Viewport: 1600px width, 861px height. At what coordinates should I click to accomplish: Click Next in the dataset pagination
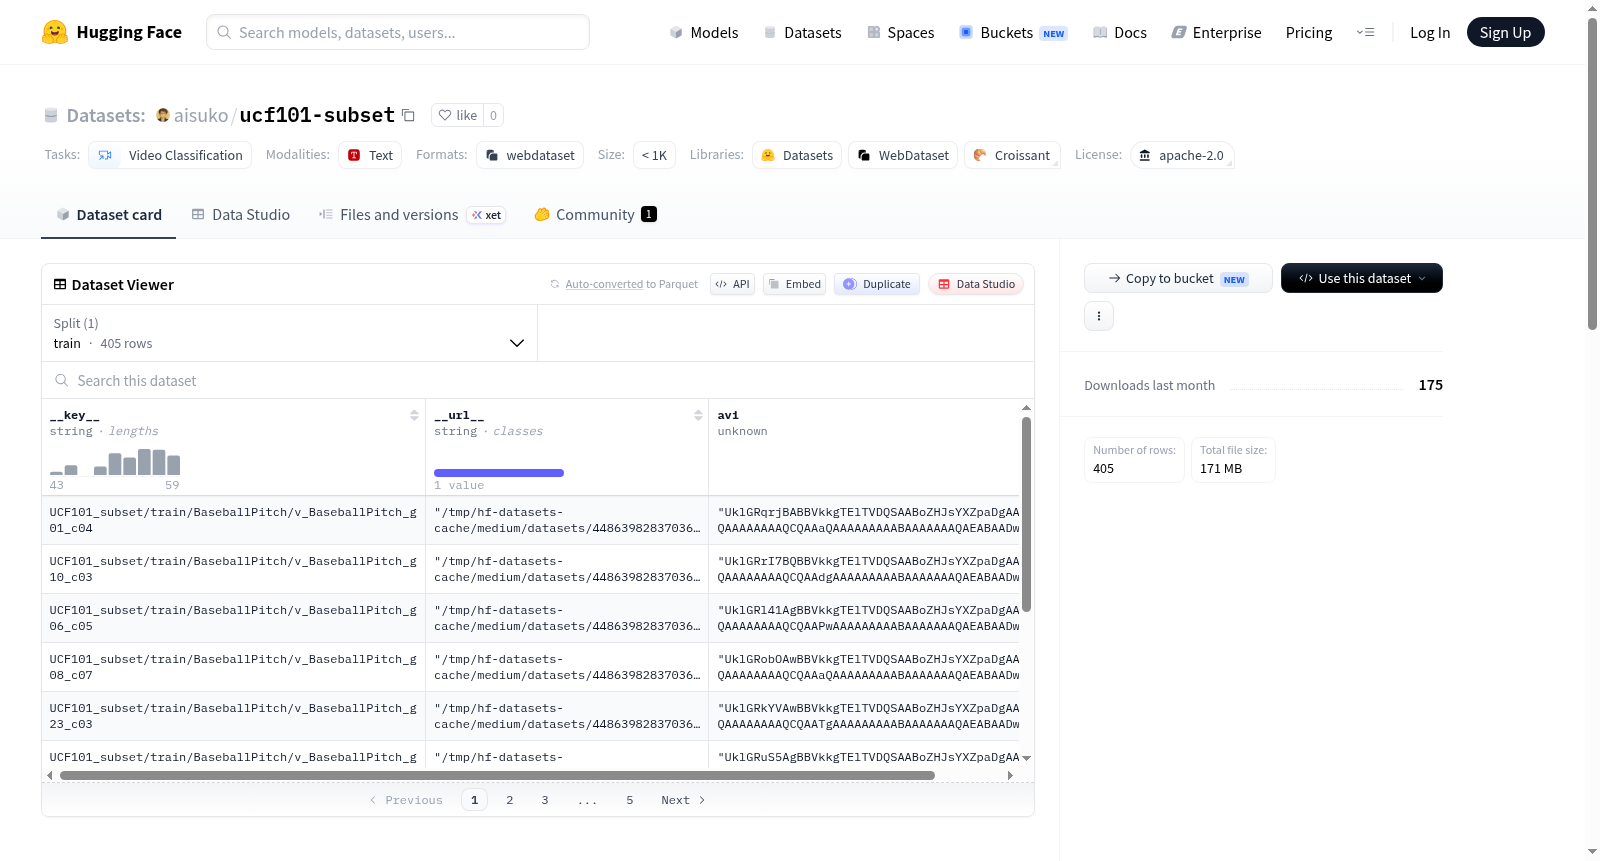pyautogui.click(x=683, y=800)
